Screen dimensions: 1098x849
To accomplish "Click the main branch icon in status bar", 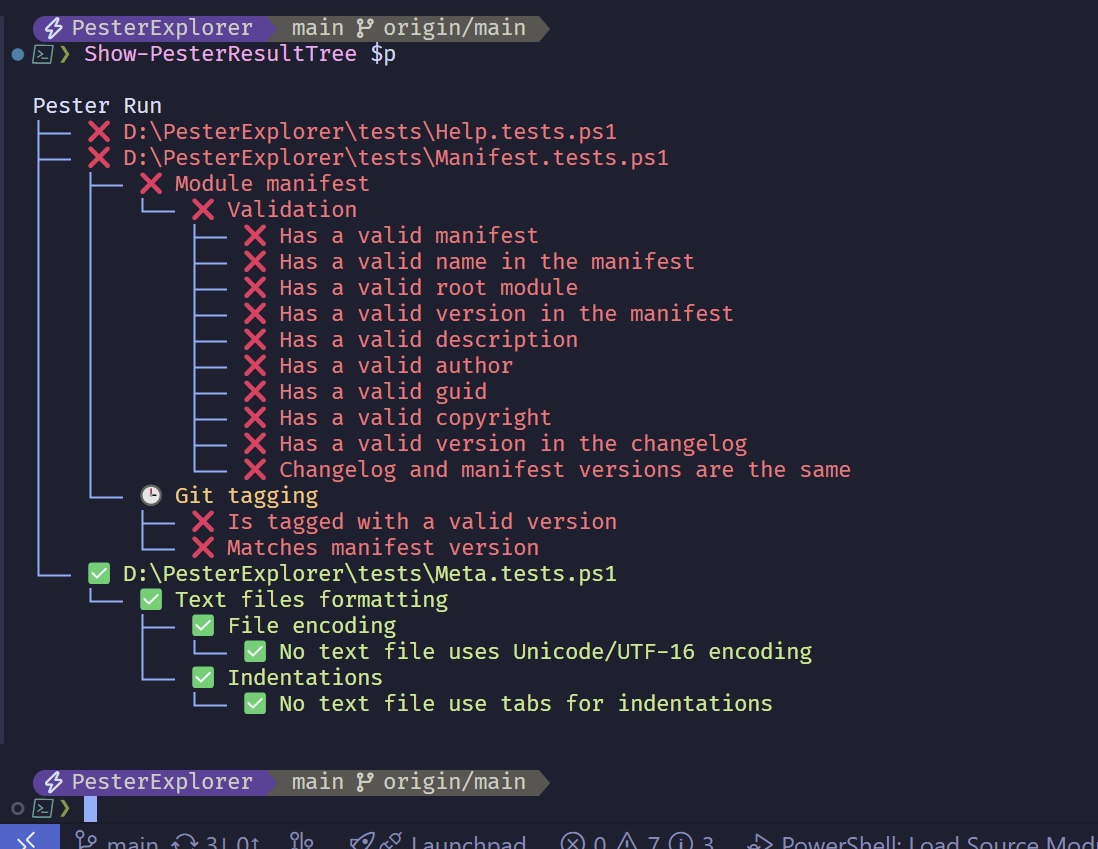I will tap(85, 840).
